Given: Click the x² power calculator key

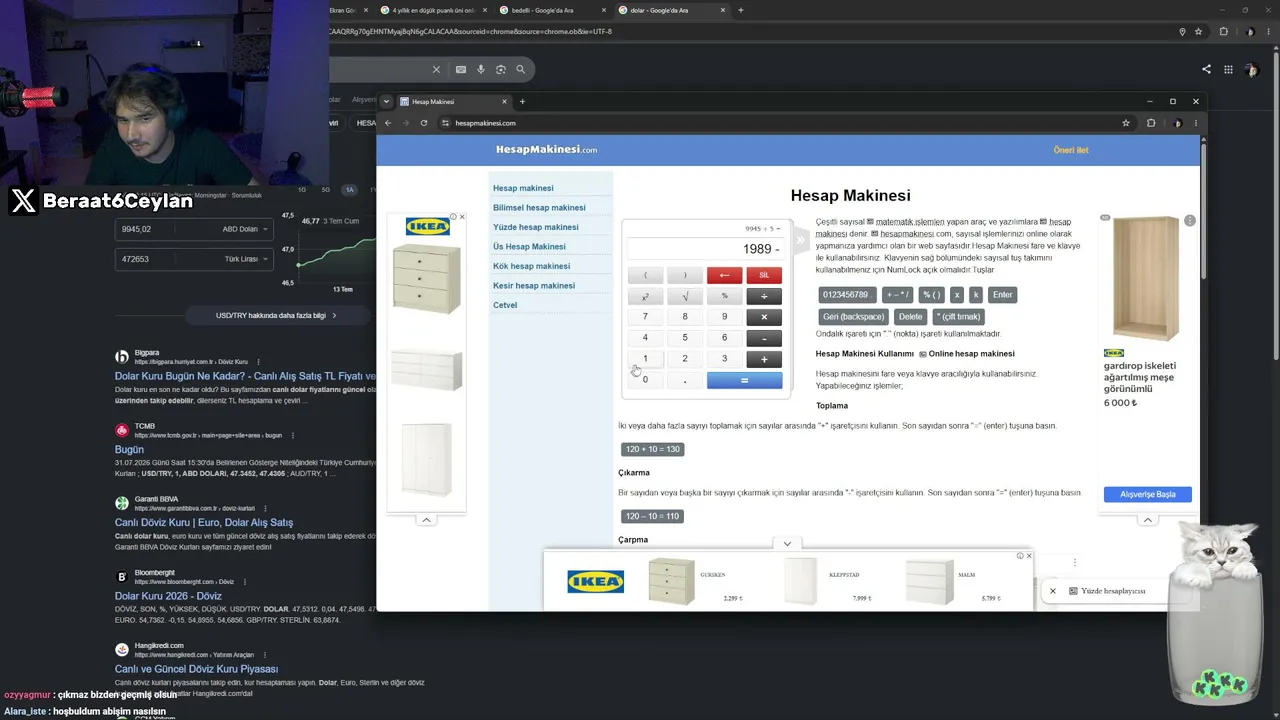Looking at the screenshot, I should coord(645,296).
